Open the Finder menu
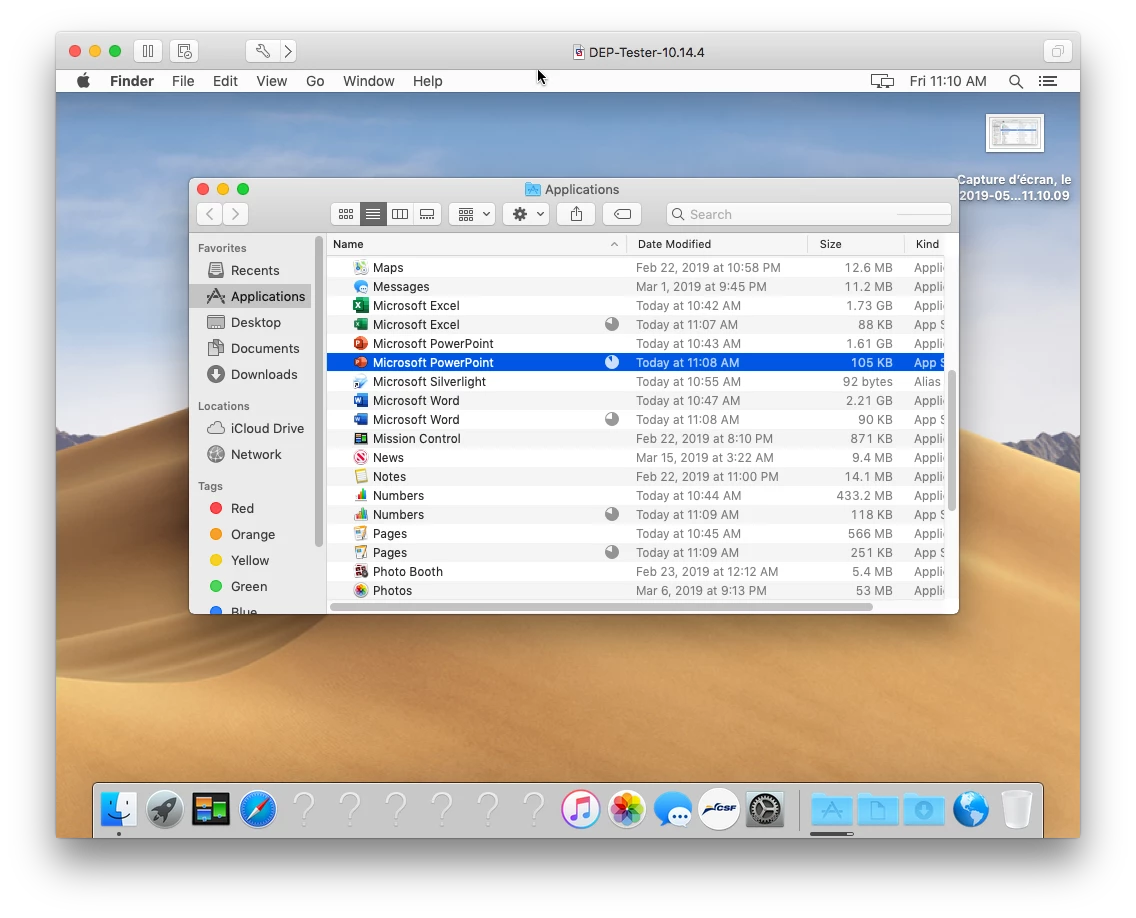 coord(132,81)
